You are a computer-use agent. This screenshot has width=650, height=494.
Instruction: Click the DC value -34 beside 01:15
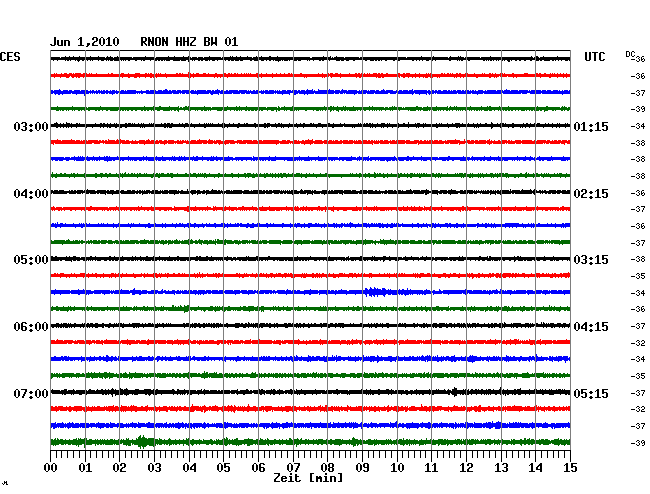pyautogui.click(x=638, y=126)
